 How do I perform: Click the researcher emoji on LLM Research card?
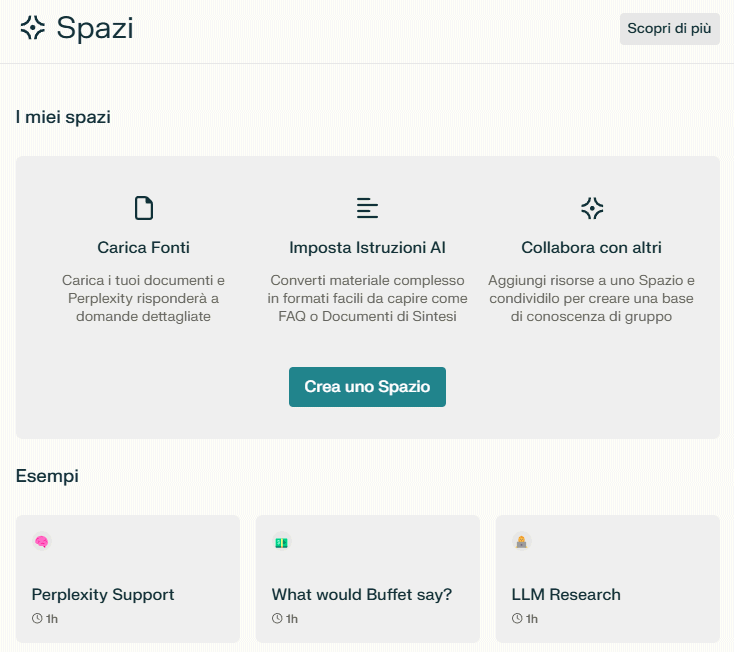point(521,542)
